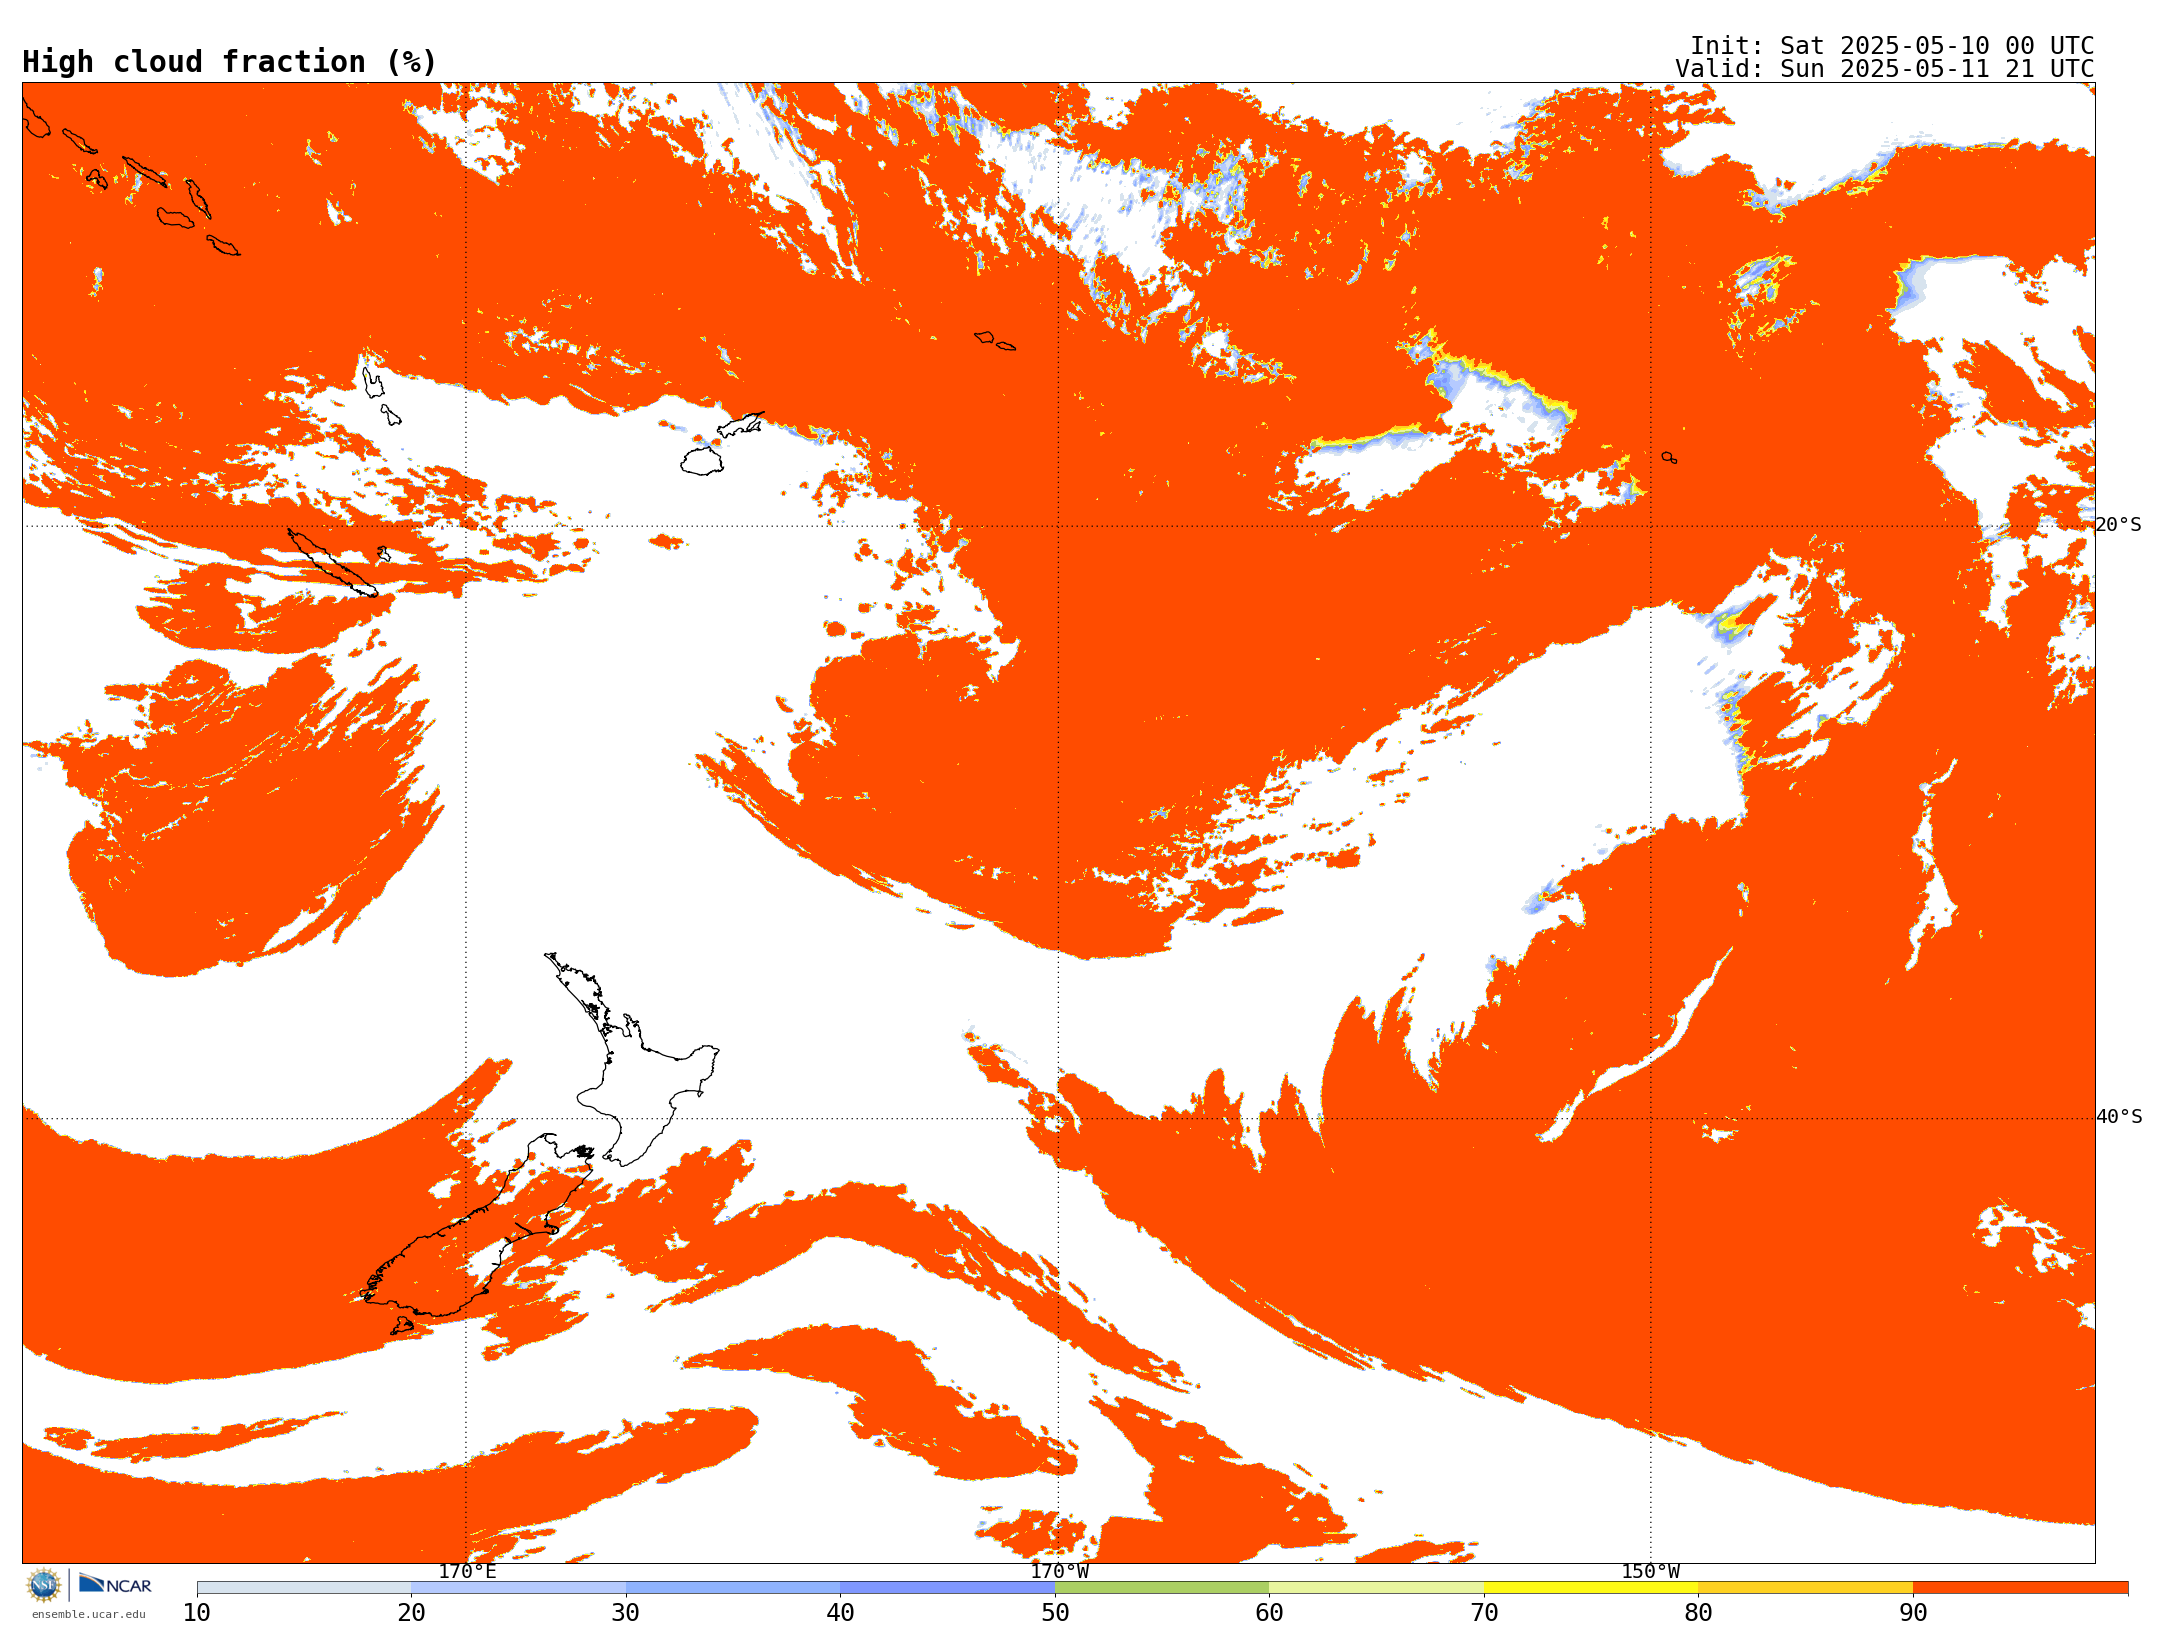
Task: Open the ensemble.ucar.edu text link
Action: (88, 1614)
